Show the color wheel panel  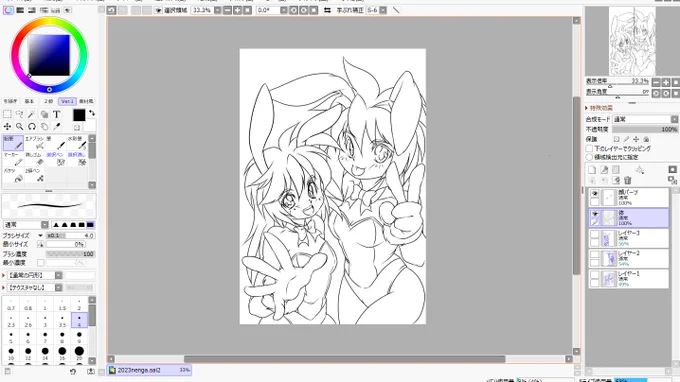click(x=8, y=10)
